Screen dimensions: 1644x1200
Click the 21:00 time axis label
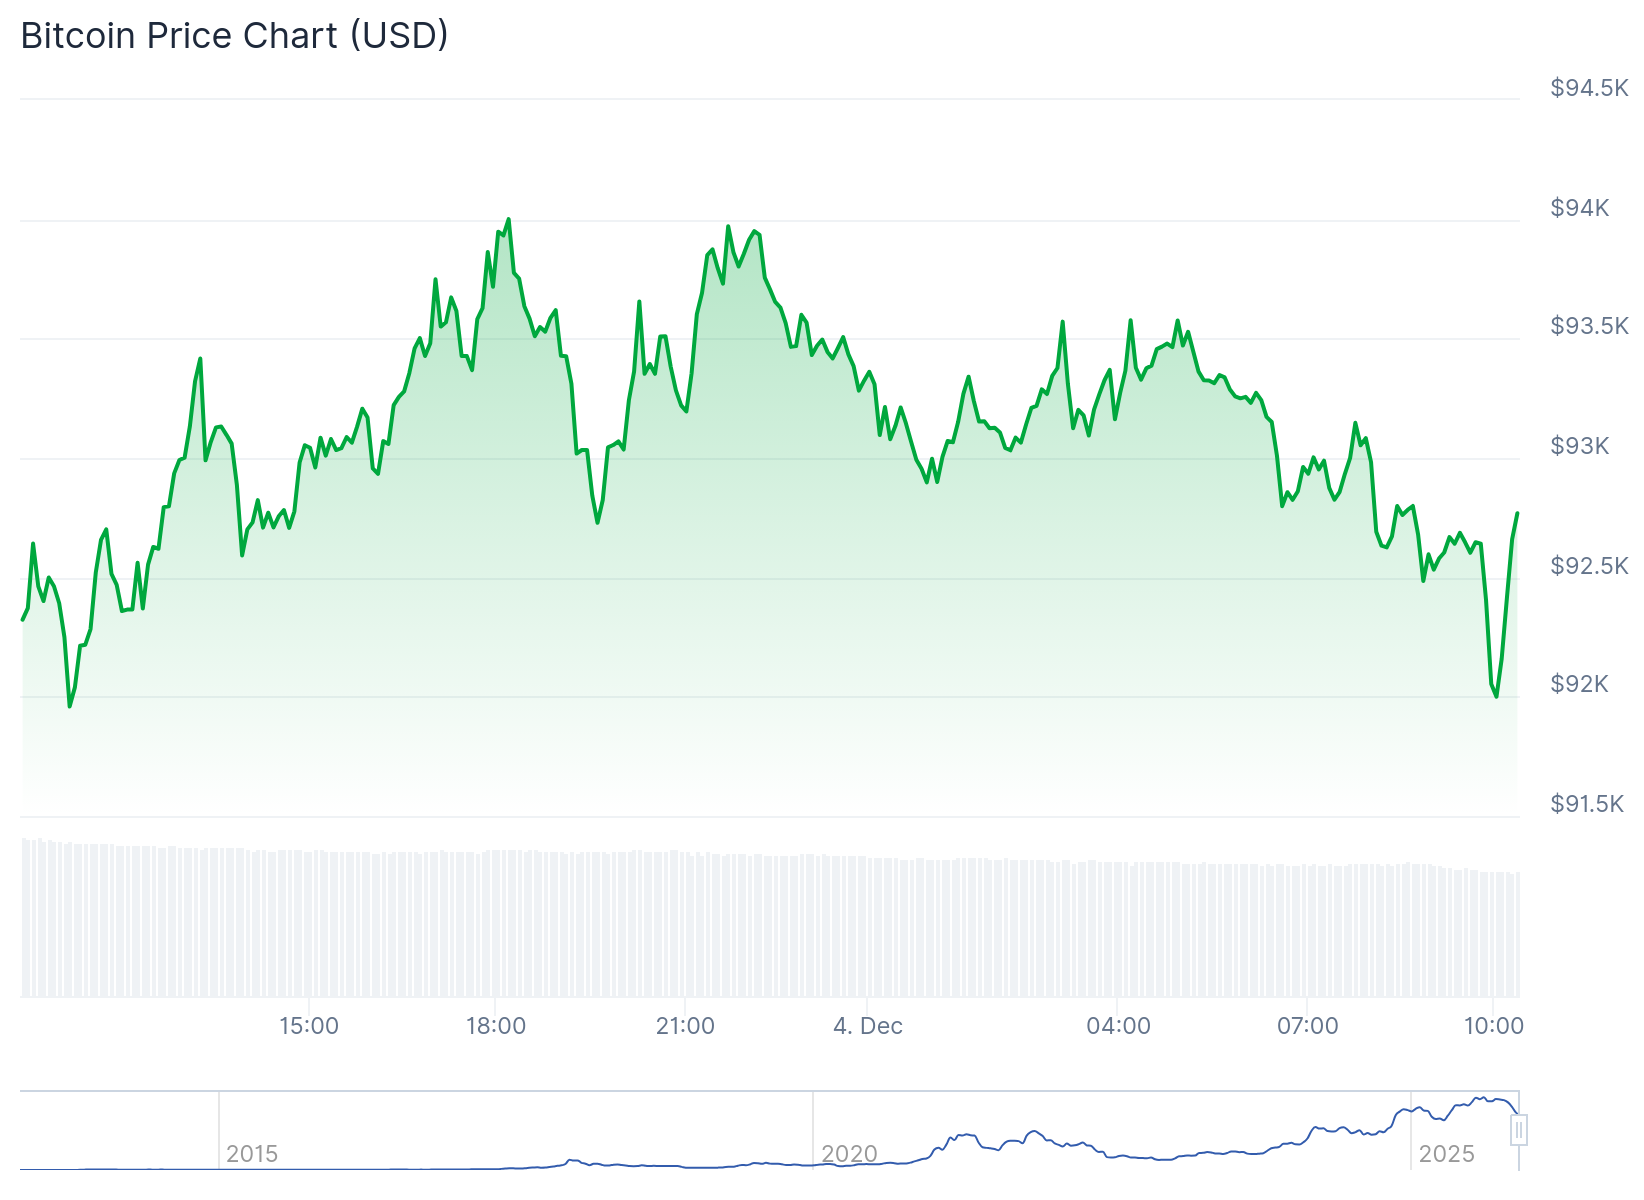pyautogui.click(x=685, y=1026)
